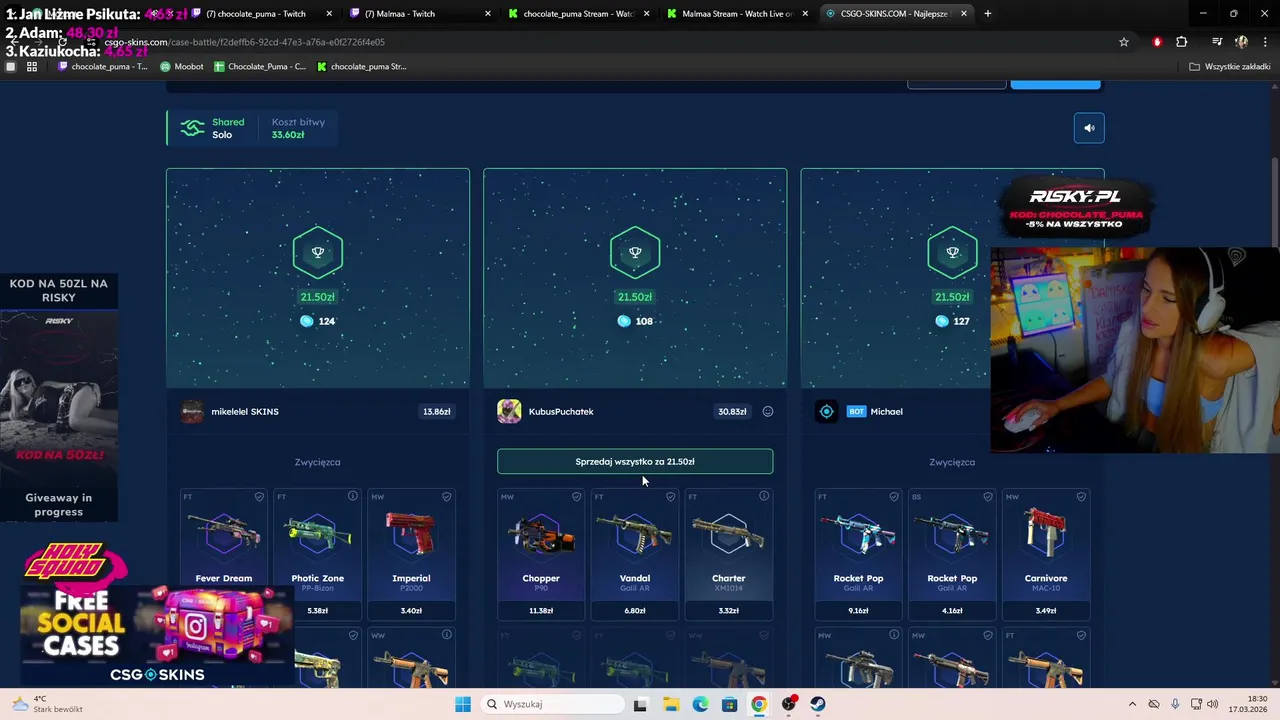Open the weather widget in taskbar
The image size is (1280, 720).
point(48,704)
